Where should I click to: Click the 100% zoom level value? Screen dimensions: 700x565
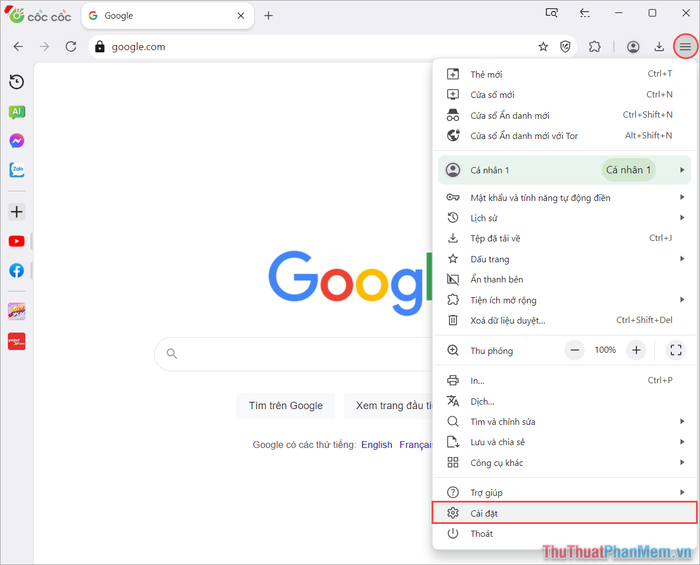(x=605, y=350)
